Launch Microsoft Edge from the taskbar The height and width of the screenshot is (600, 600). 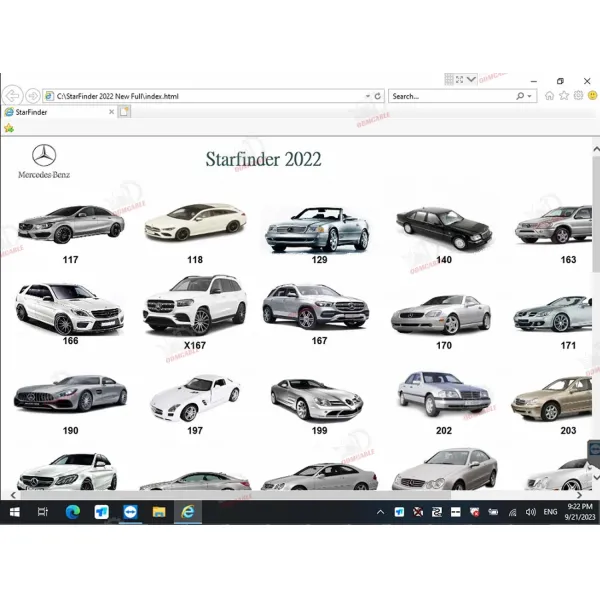coord(72,512)
